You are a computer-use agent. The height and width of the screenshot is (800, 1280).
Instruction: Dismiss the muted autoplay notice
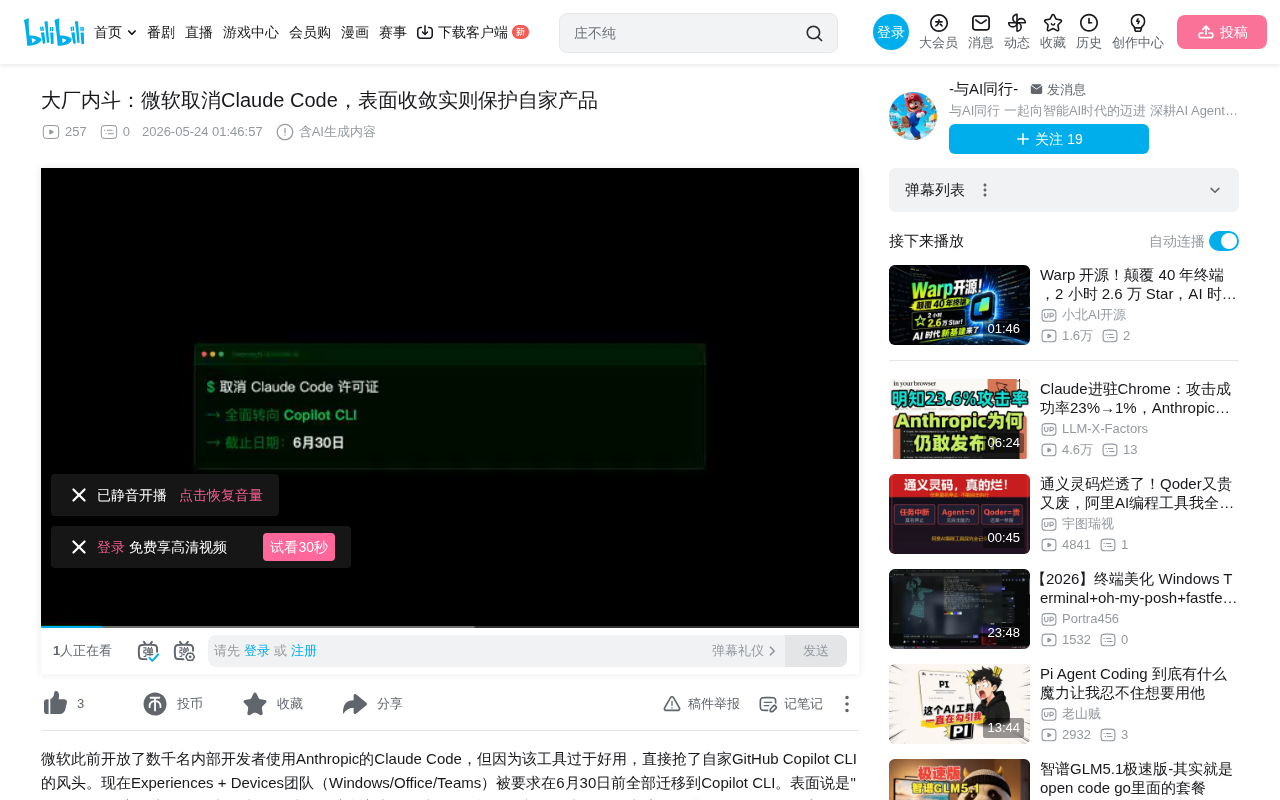(79, 495)
